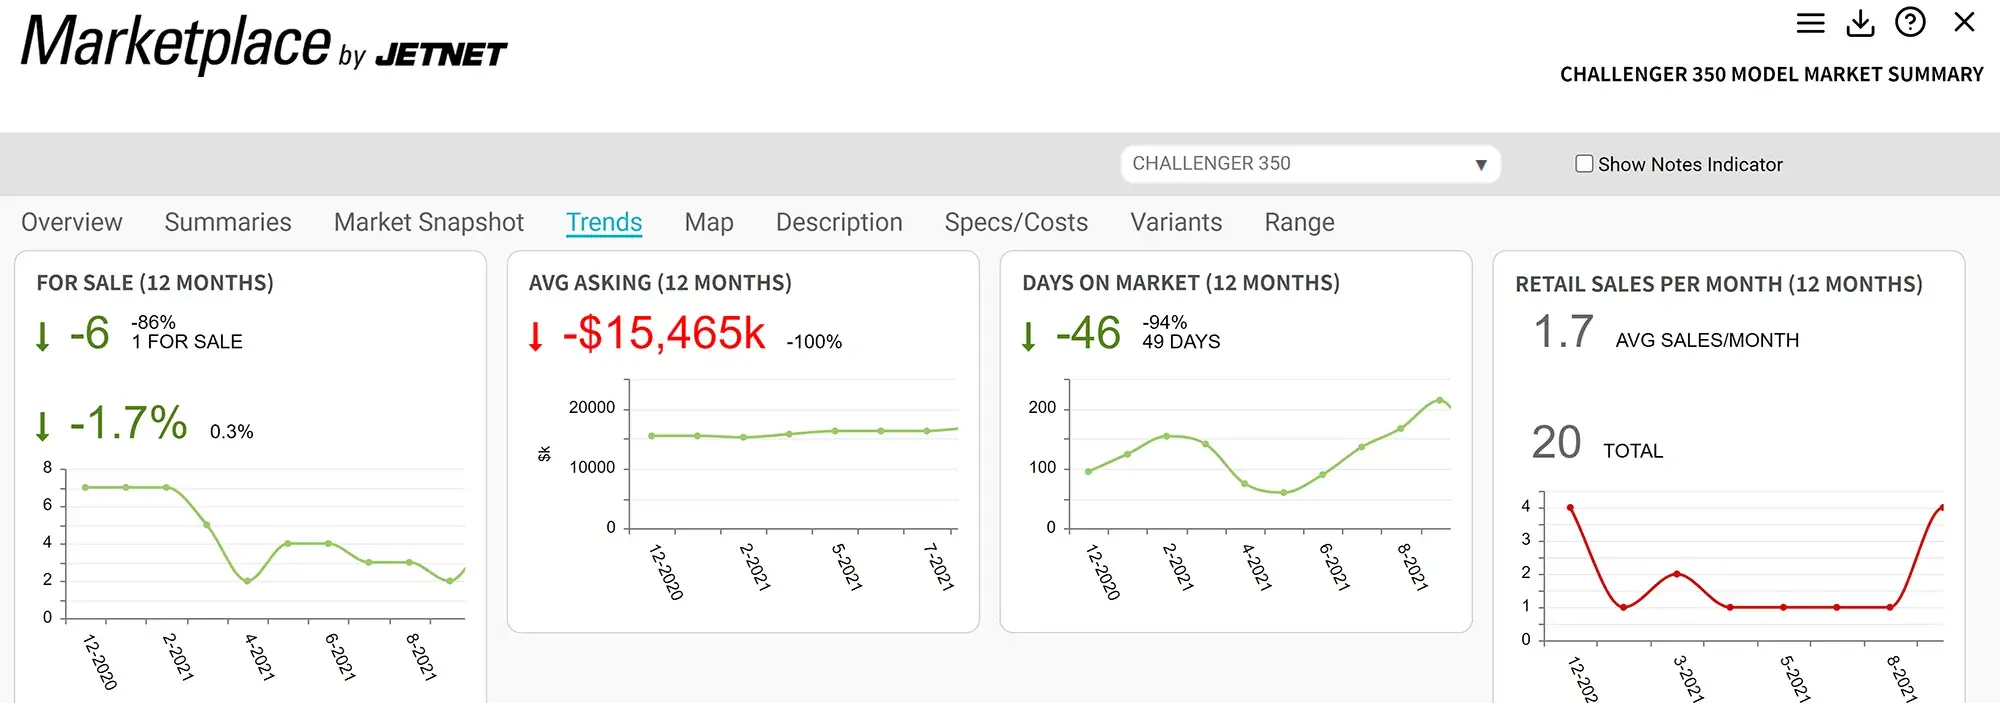
Task: Open the help question mark icon
Action: (x=1910, y=23)
